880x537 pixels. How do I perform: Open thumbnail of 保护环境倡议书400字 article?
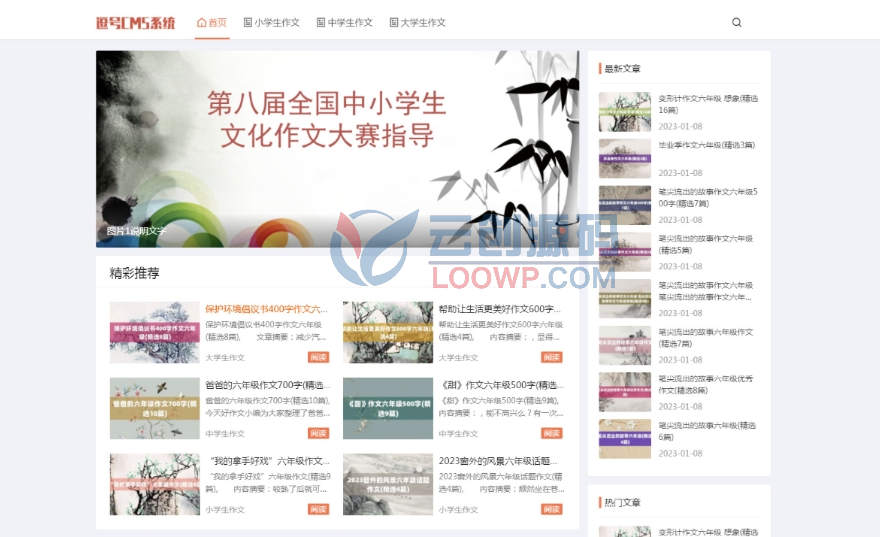(154, 332)
